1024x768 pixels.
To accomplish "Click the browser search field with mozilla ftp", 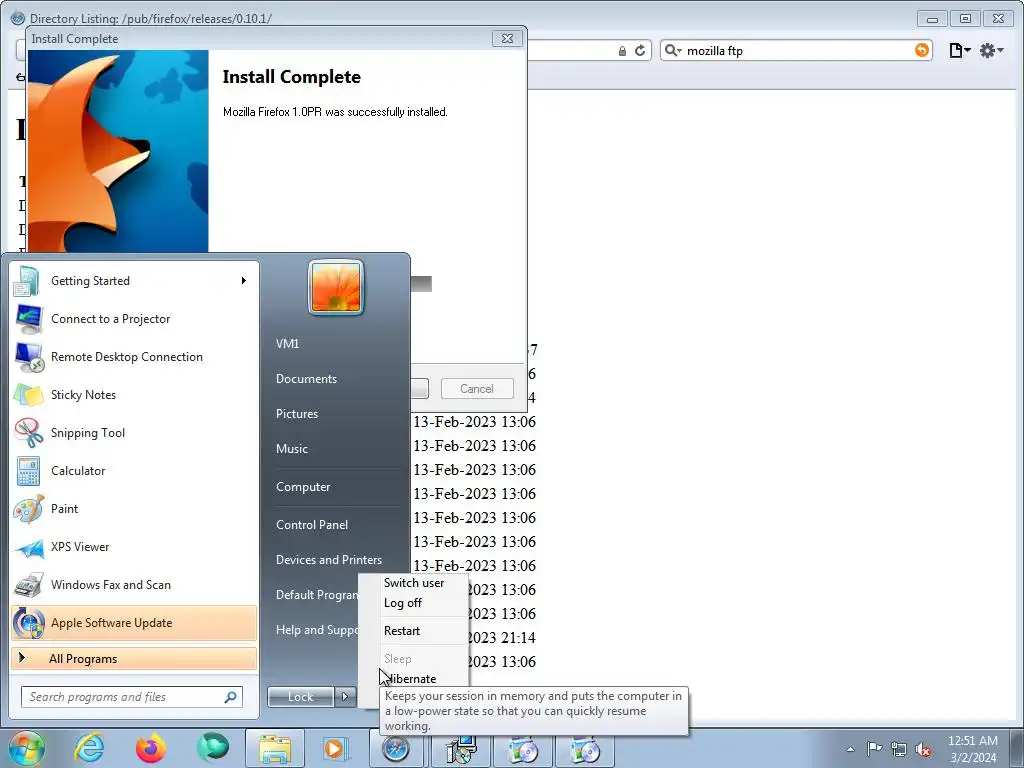I will pyautogui.click(x=797, y=50).
